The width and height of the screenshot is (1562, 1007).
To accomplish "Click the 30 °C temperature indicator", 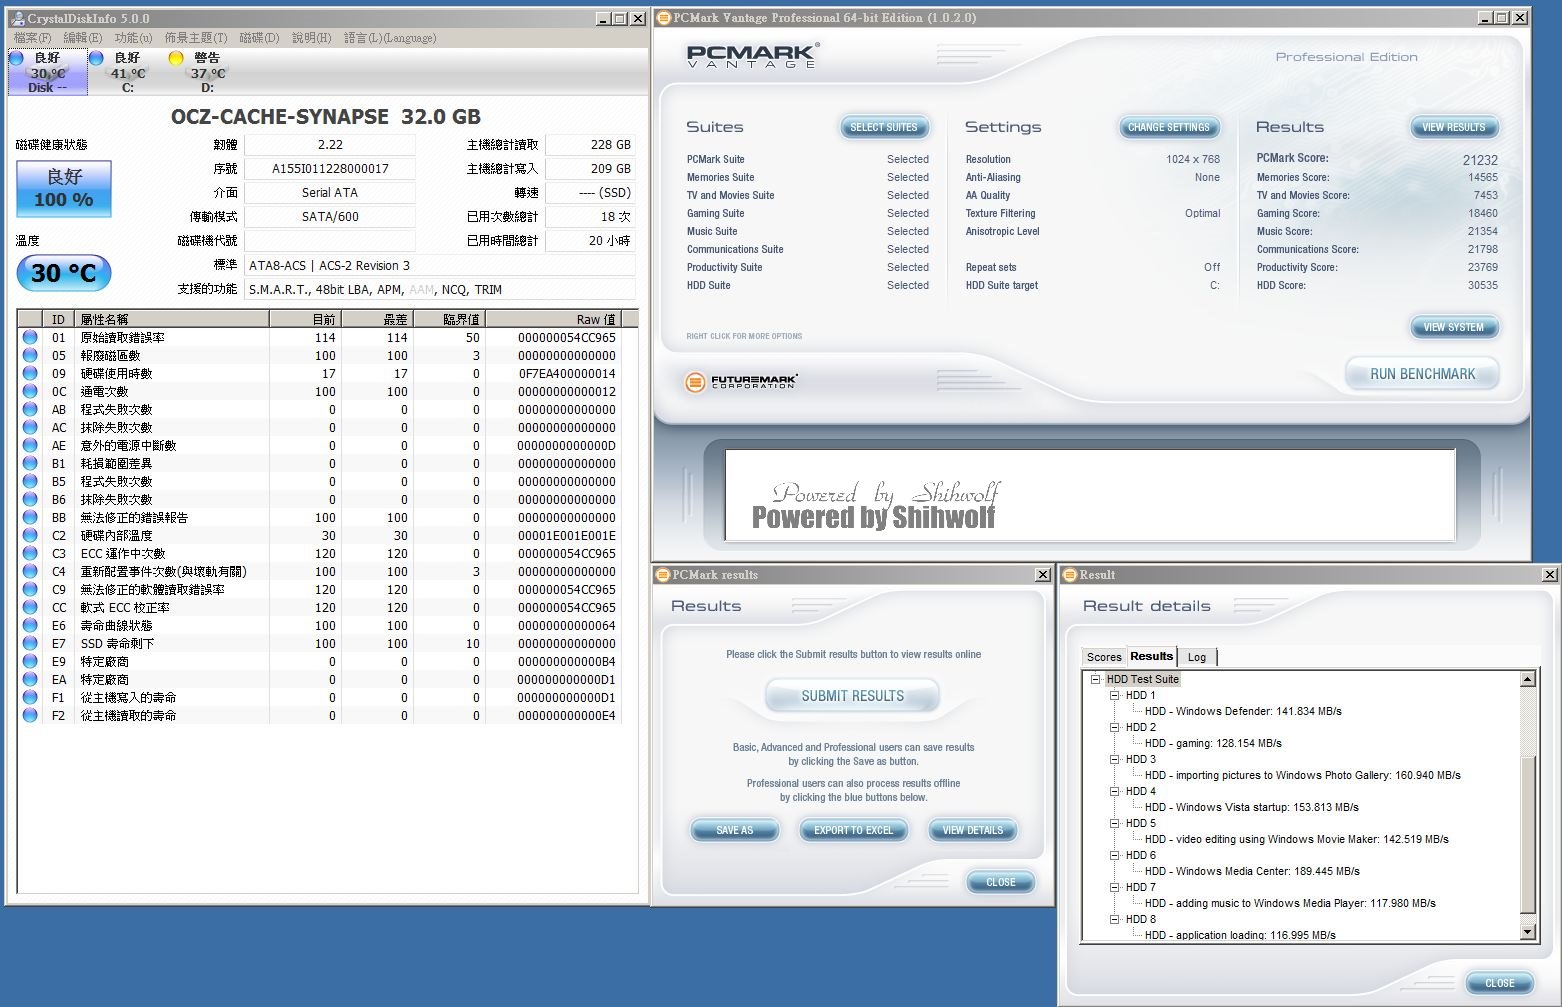I will [64, 273].
